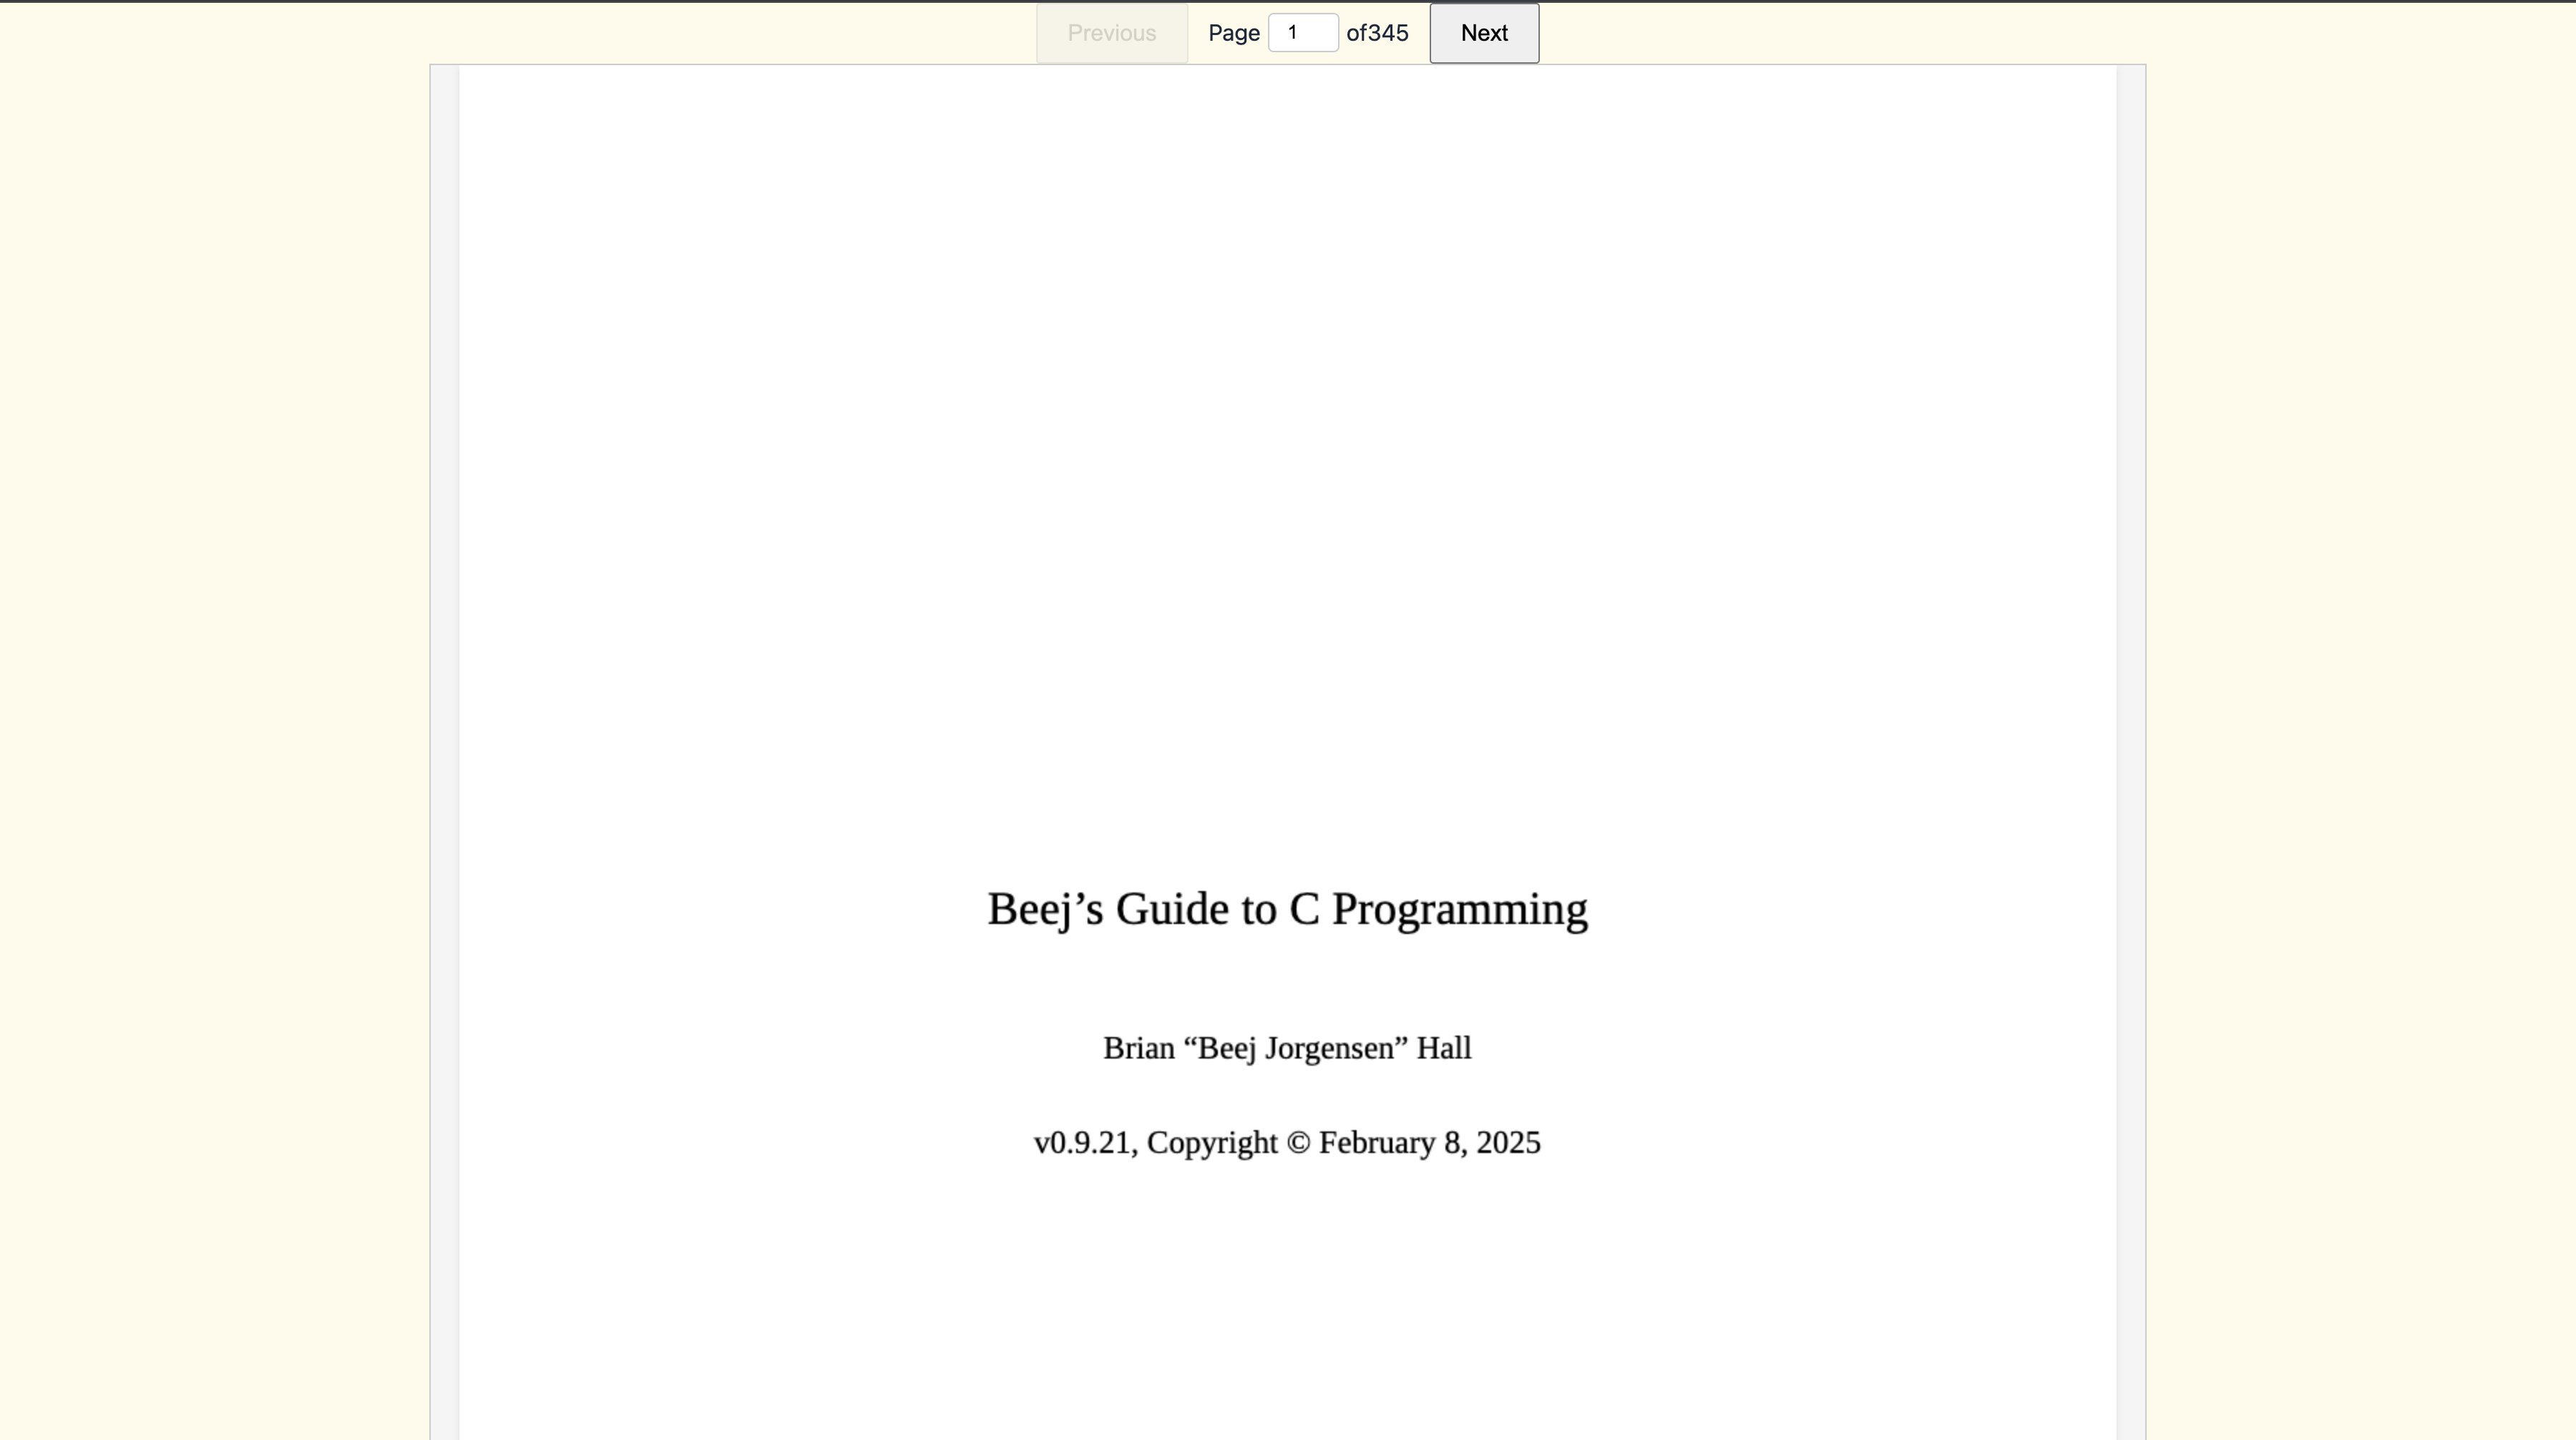Focus the page input then advance with Next
Image resolution: width=2576 pixels, height=1440 pixels.
(1483, 33)
